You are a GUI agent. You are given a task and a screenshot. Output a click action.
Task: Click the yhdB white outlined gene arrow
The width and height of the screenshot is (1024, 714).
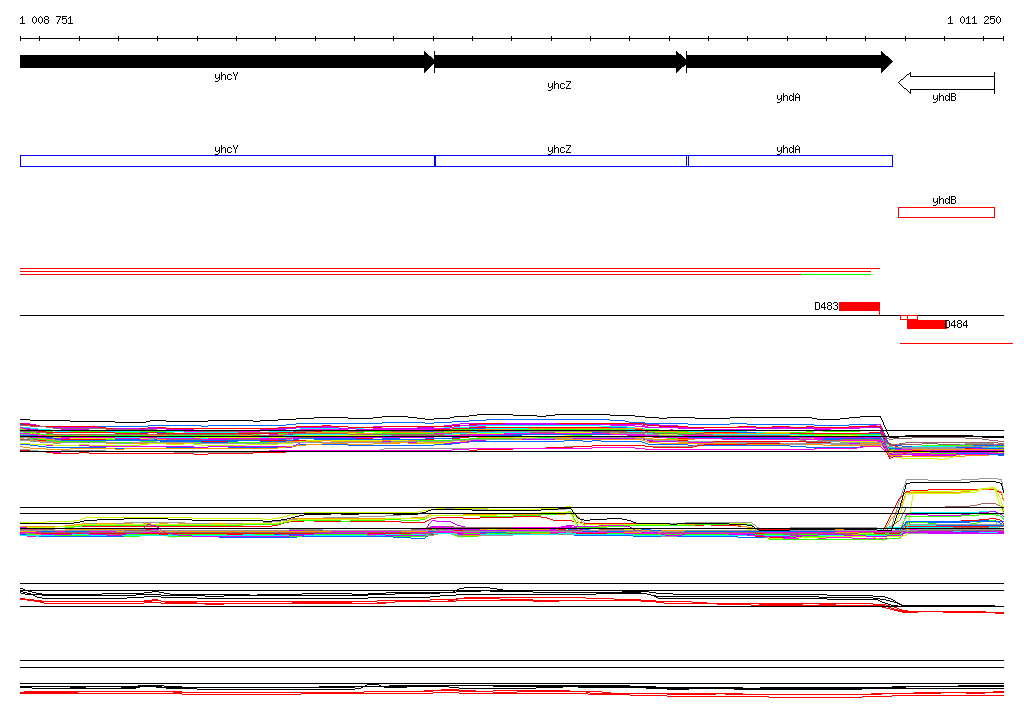pos(946,83)
